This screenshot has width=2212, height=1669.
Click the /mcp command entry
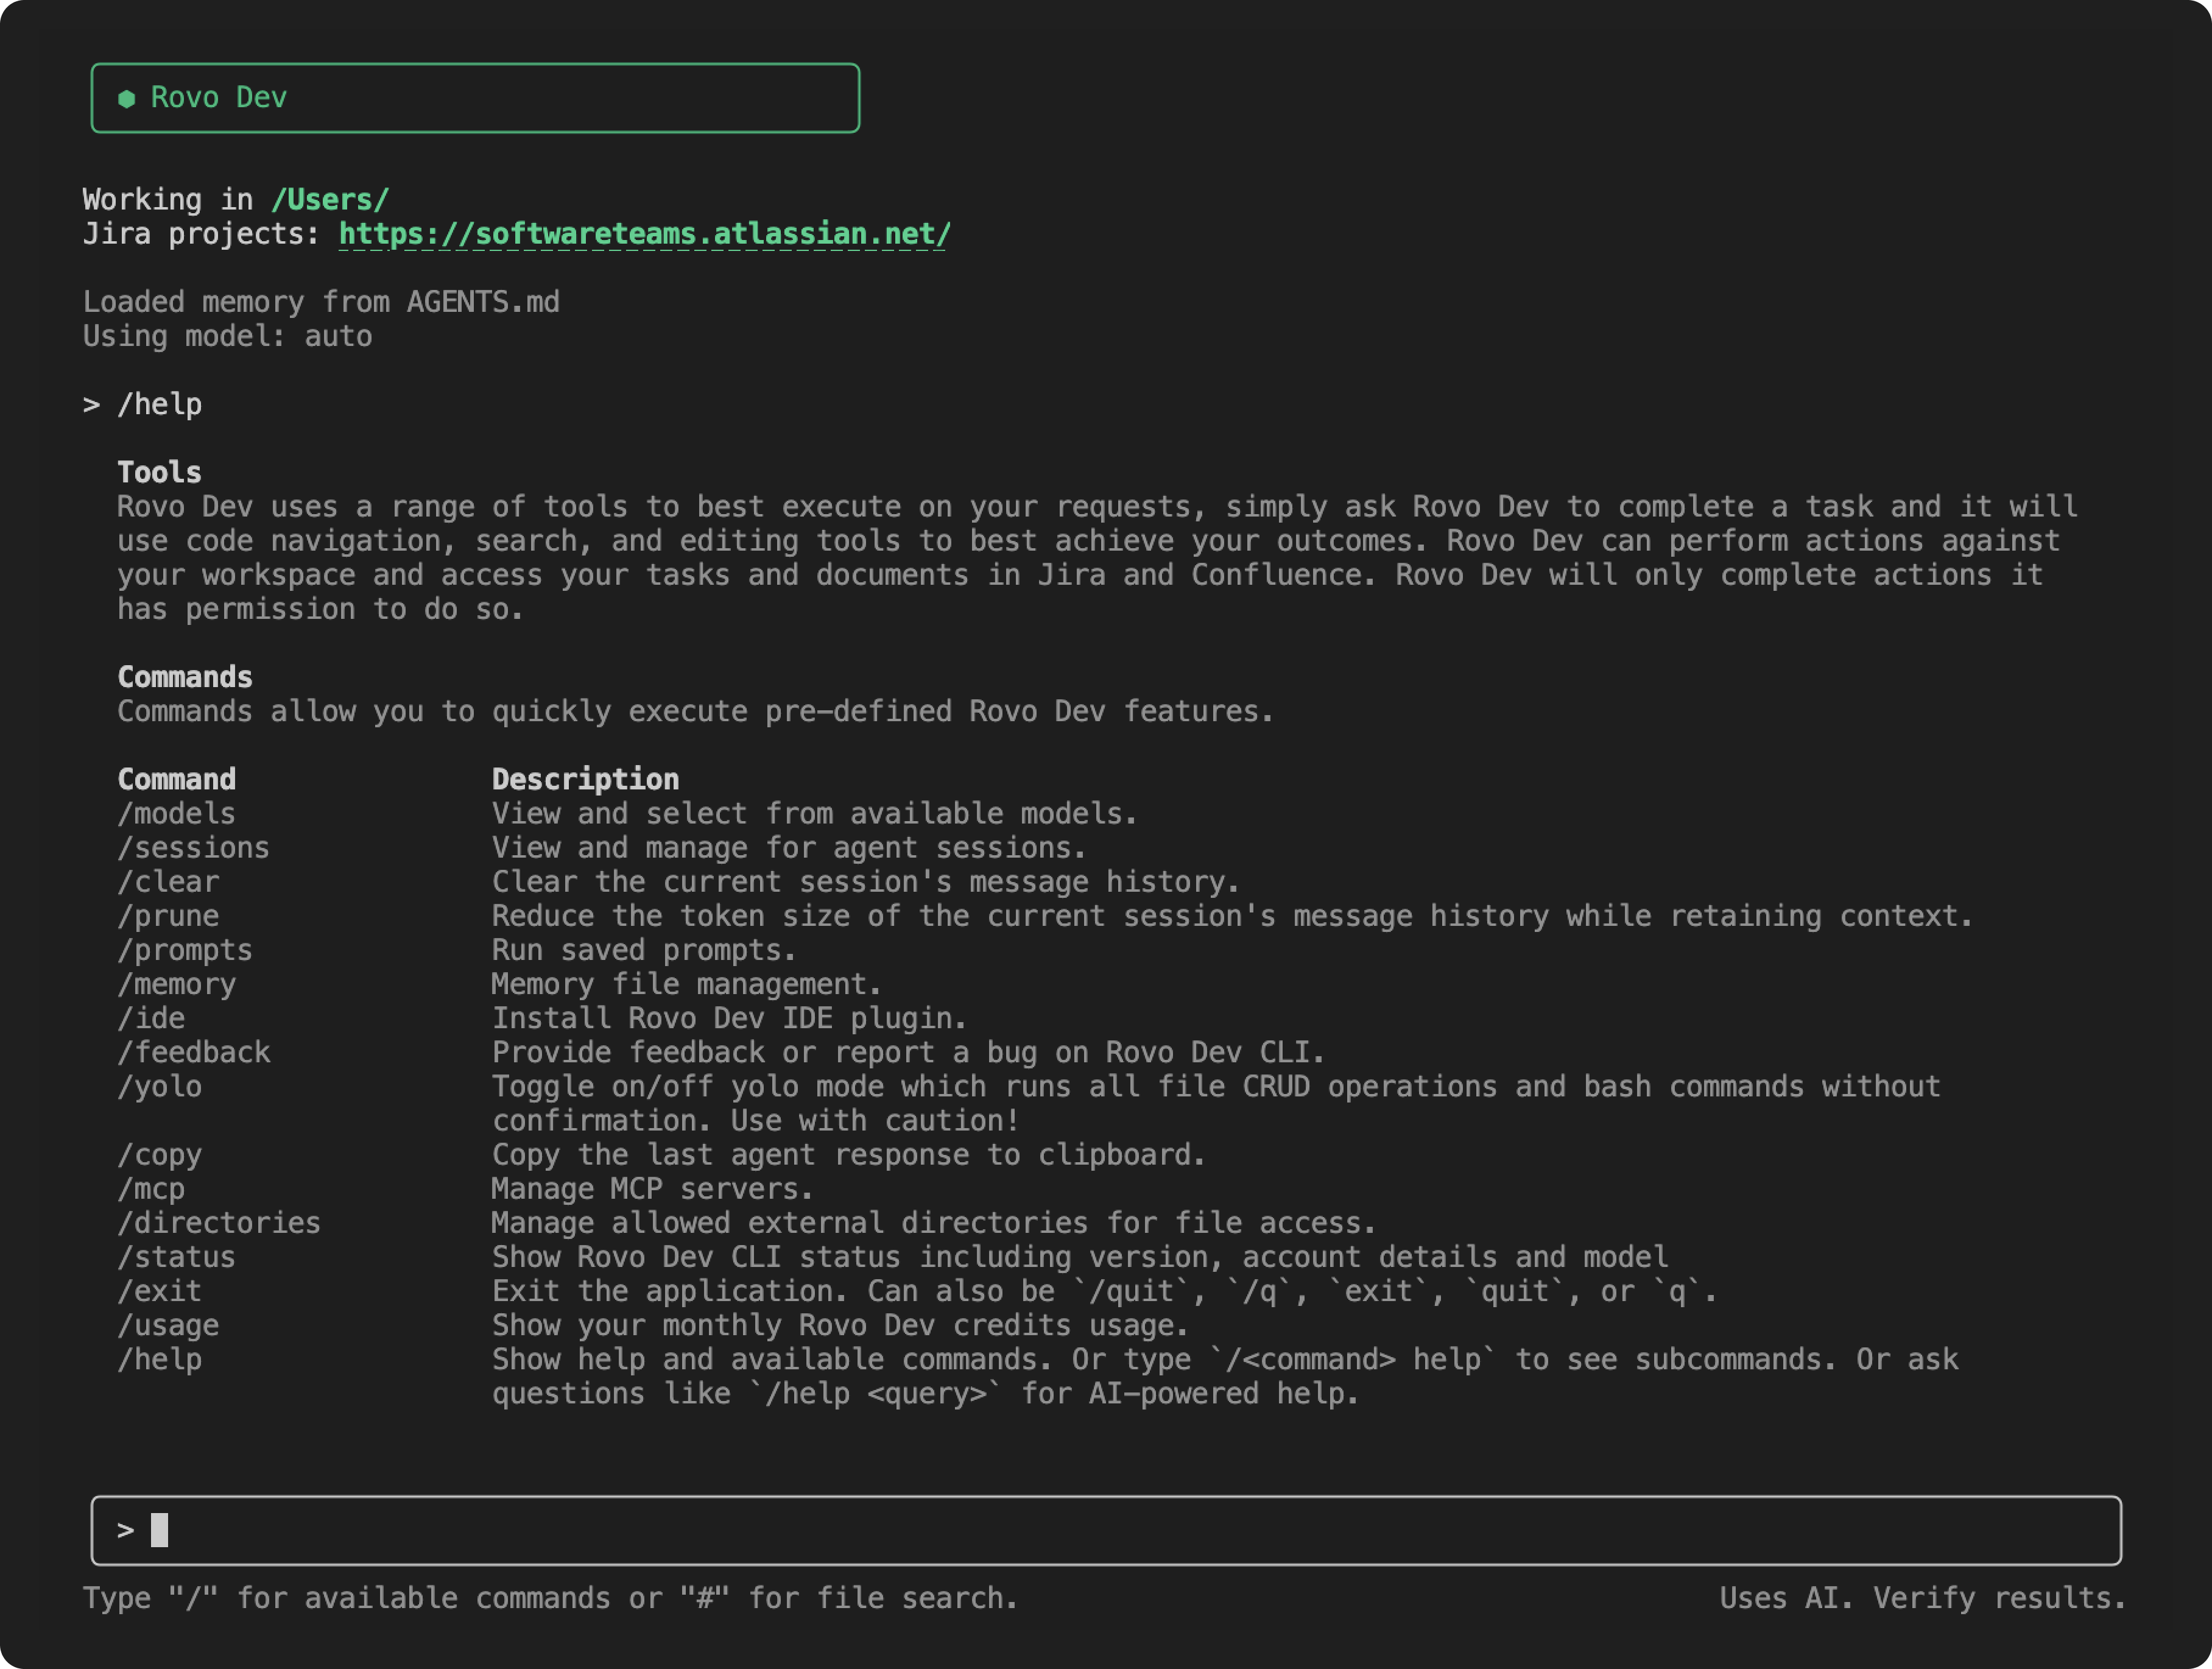(x=151, y=1189)
